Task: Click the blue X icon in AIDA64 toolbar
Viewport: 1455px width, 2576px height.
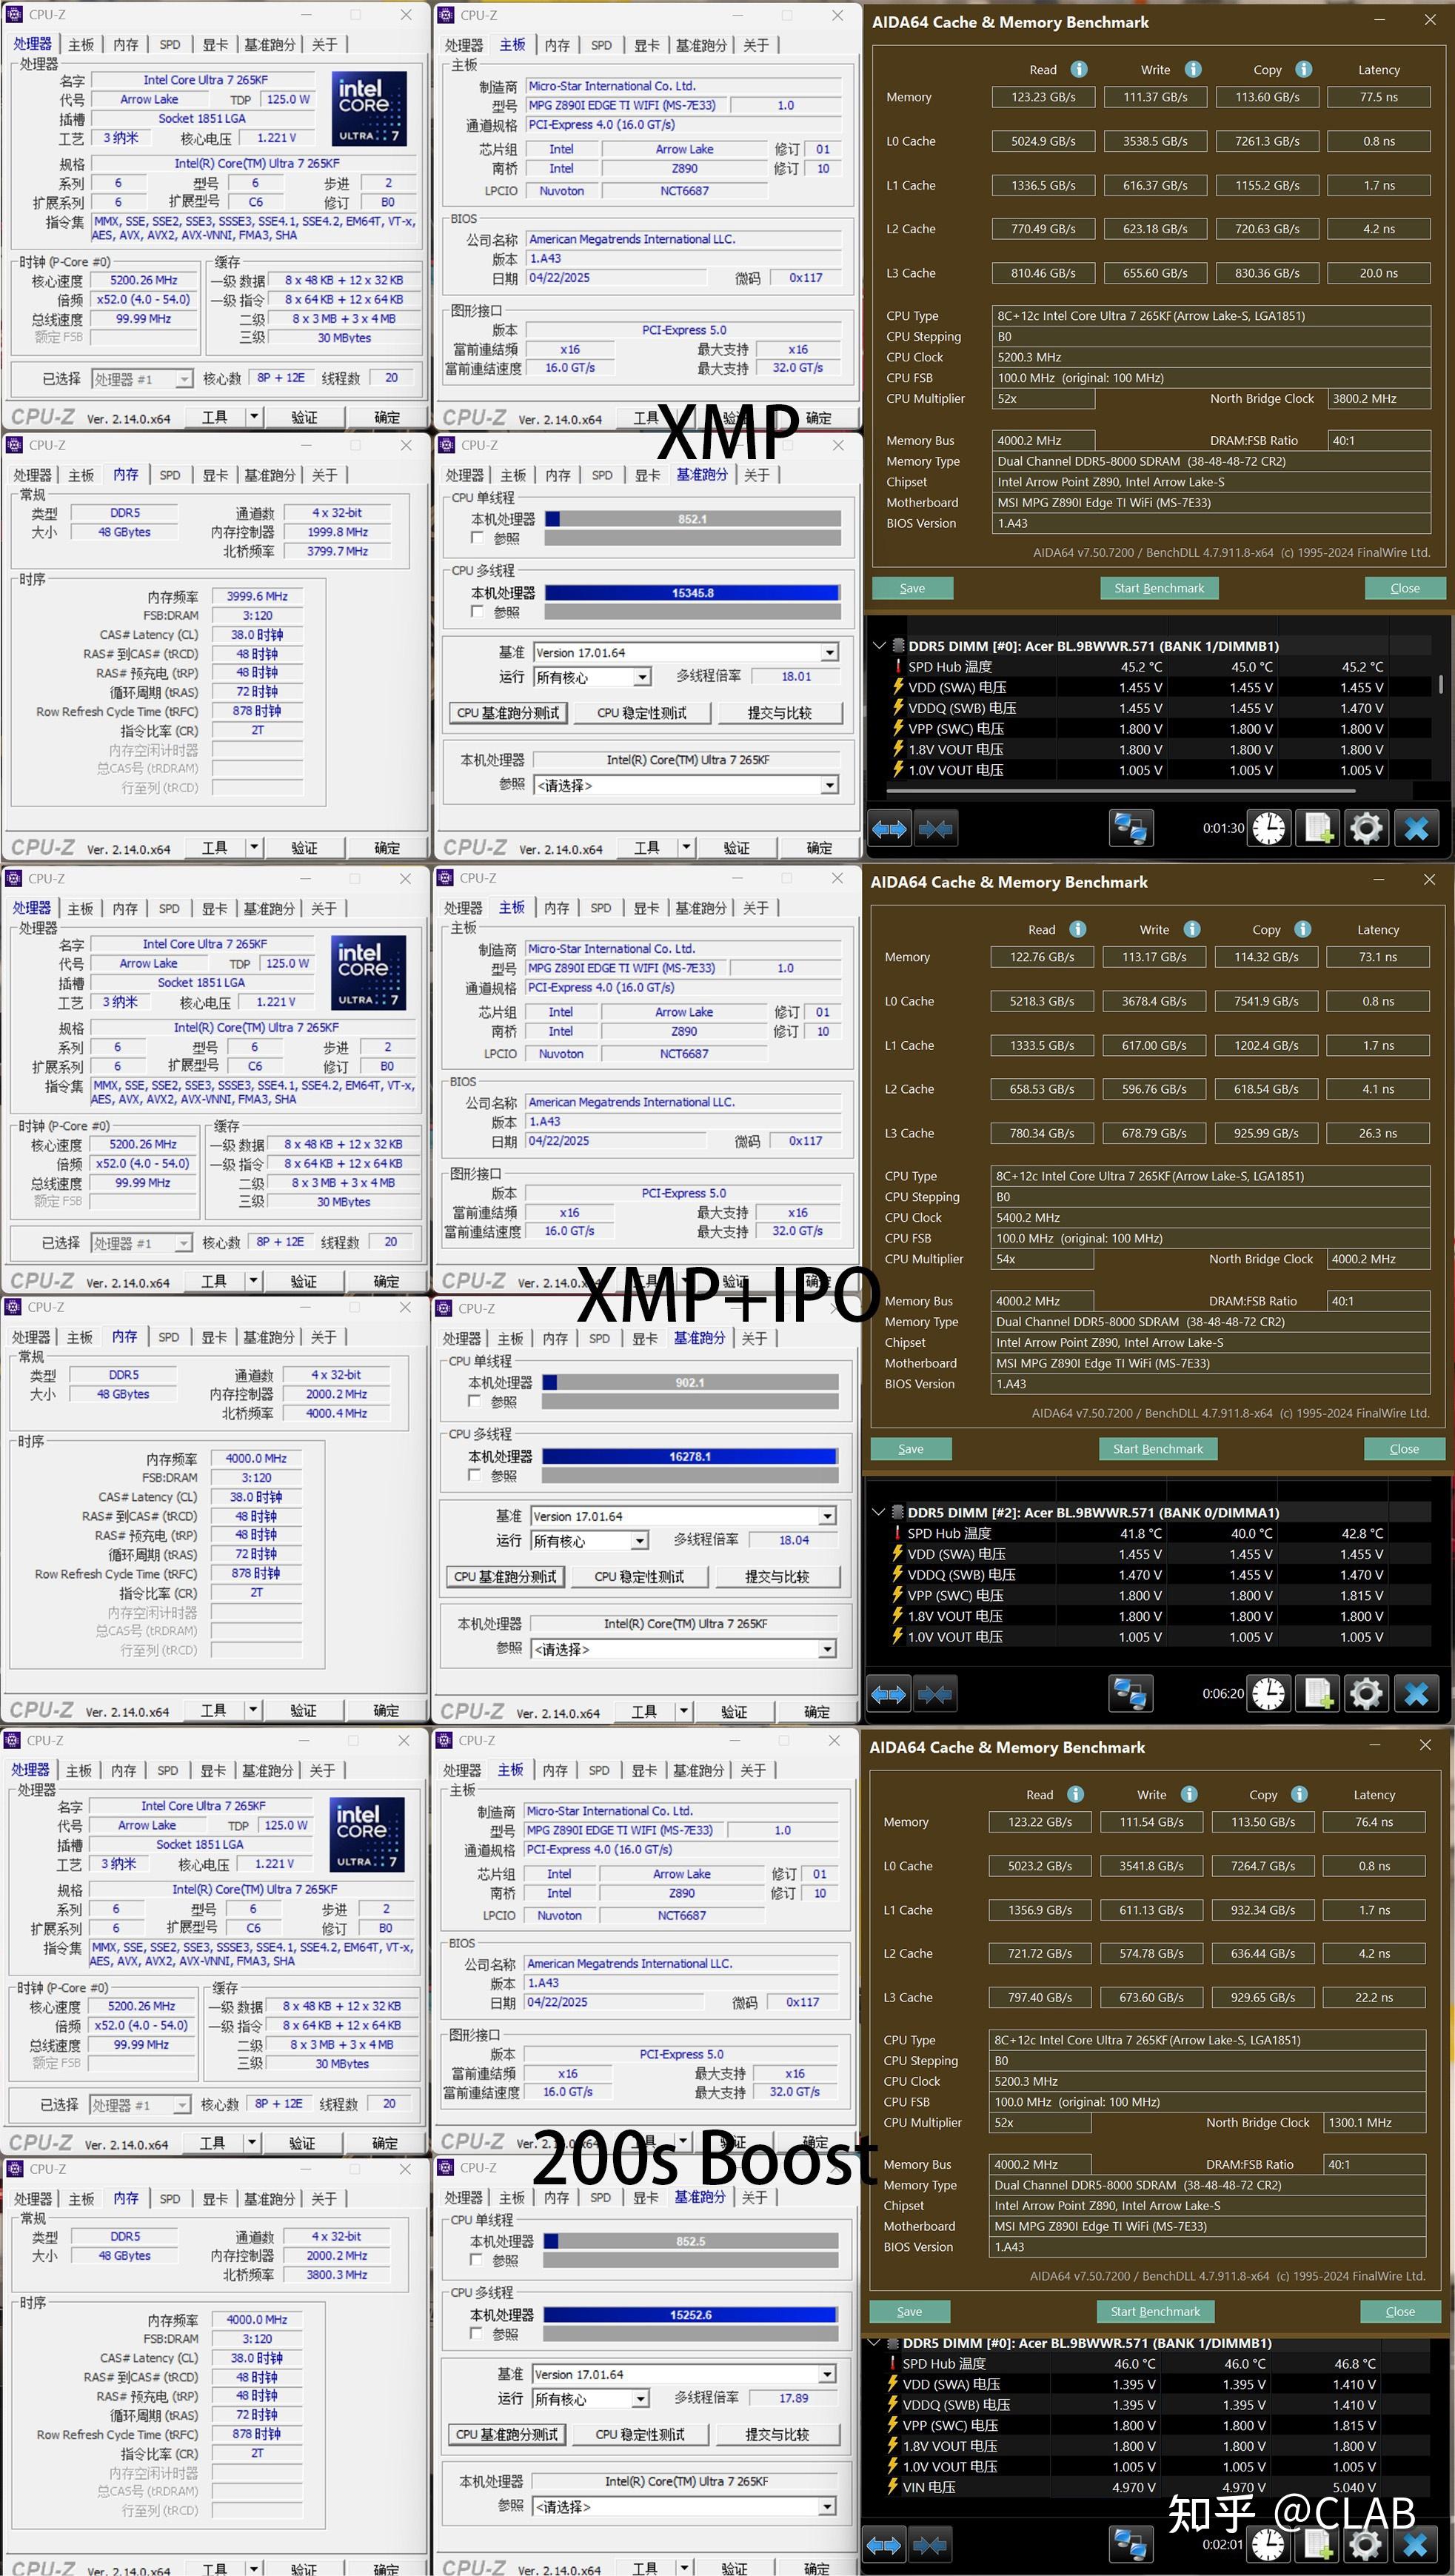Action: (1416, 828)
